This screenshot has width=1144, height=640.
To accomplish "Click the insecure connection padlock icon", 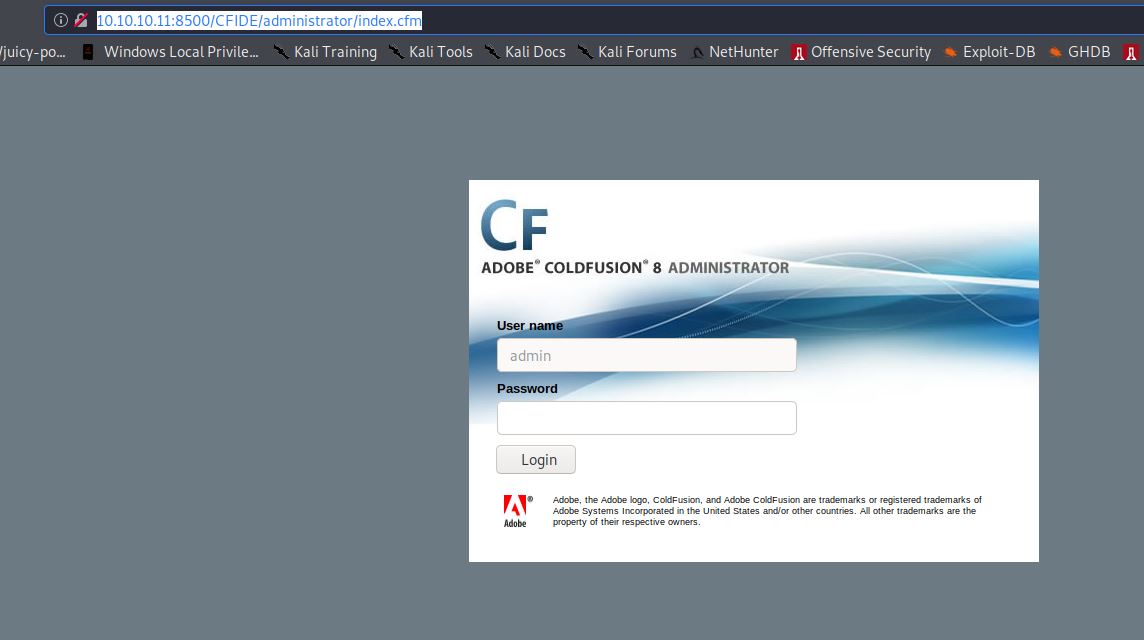I will [81, 20].
